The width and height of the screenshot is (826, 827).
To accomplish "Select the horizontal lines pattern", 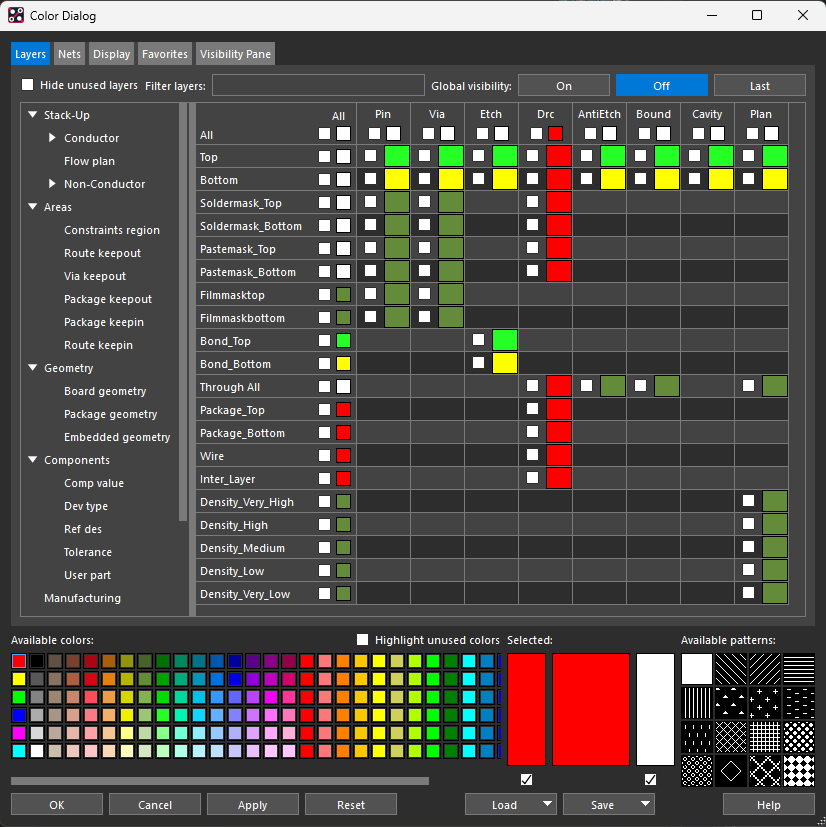I will pyautogui.click(x=799, y=669).
